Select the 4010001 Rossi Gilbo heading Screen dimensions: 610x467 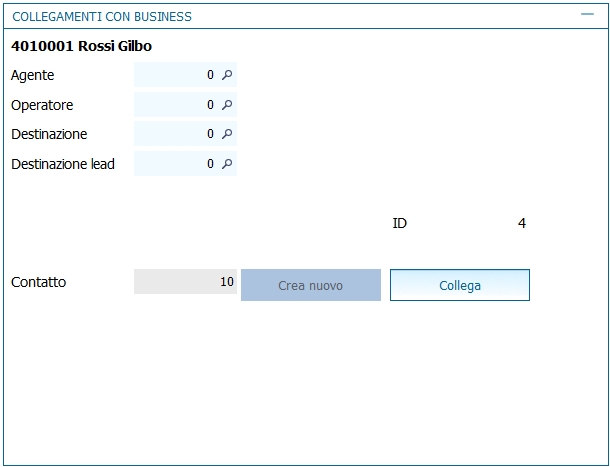(82, 46)
